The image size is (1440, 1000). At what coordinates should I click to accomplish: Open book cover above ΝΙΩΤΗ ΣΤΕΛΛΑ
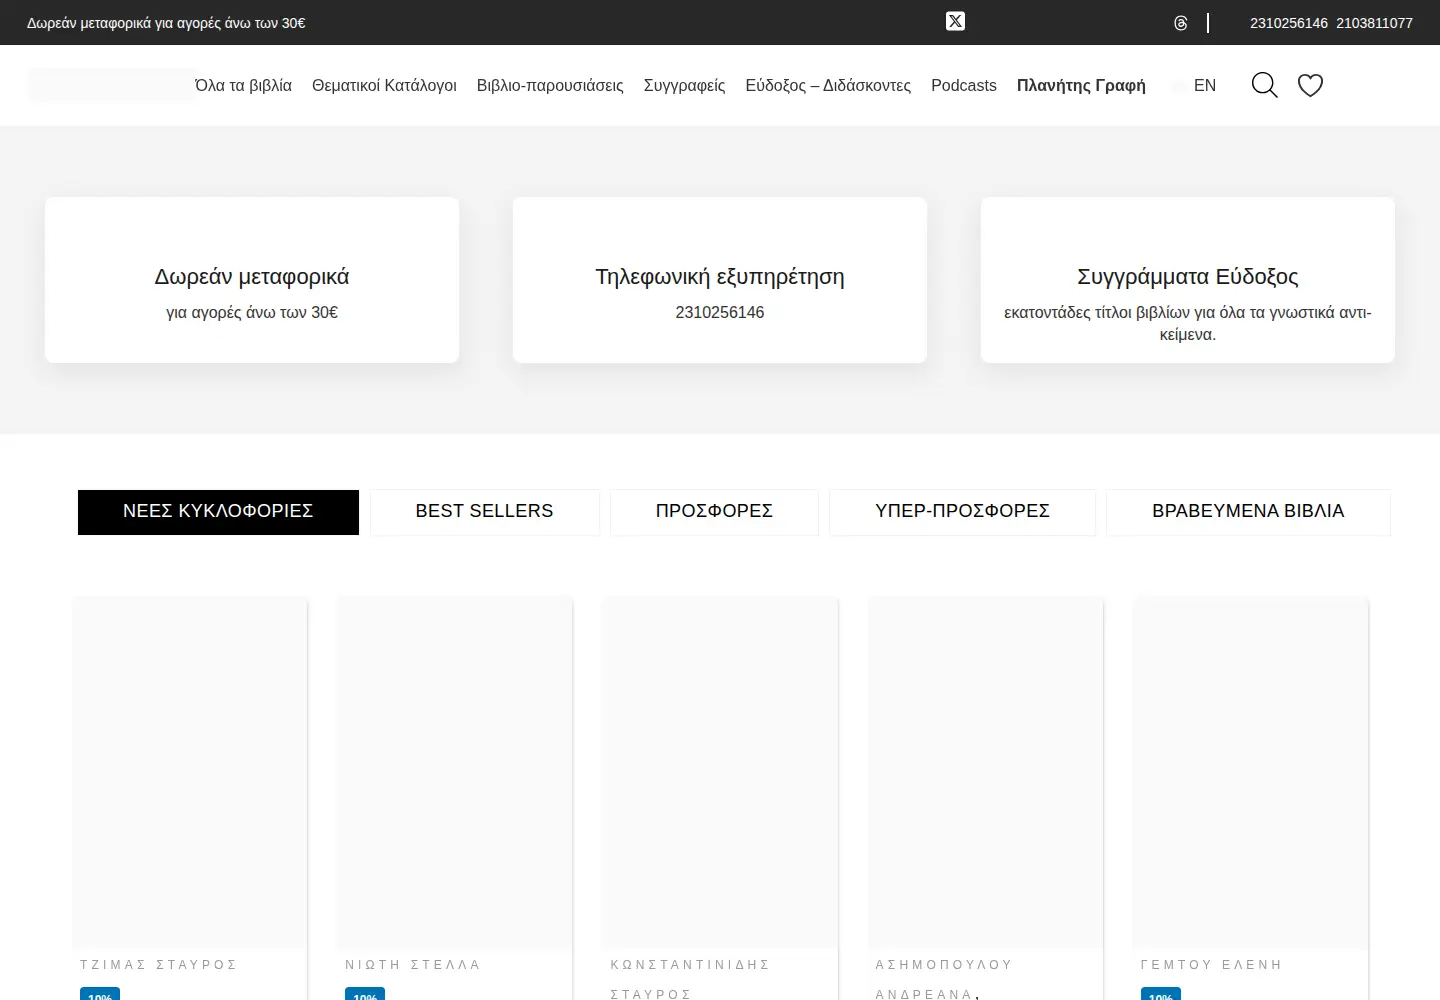[x=455, y=772]
